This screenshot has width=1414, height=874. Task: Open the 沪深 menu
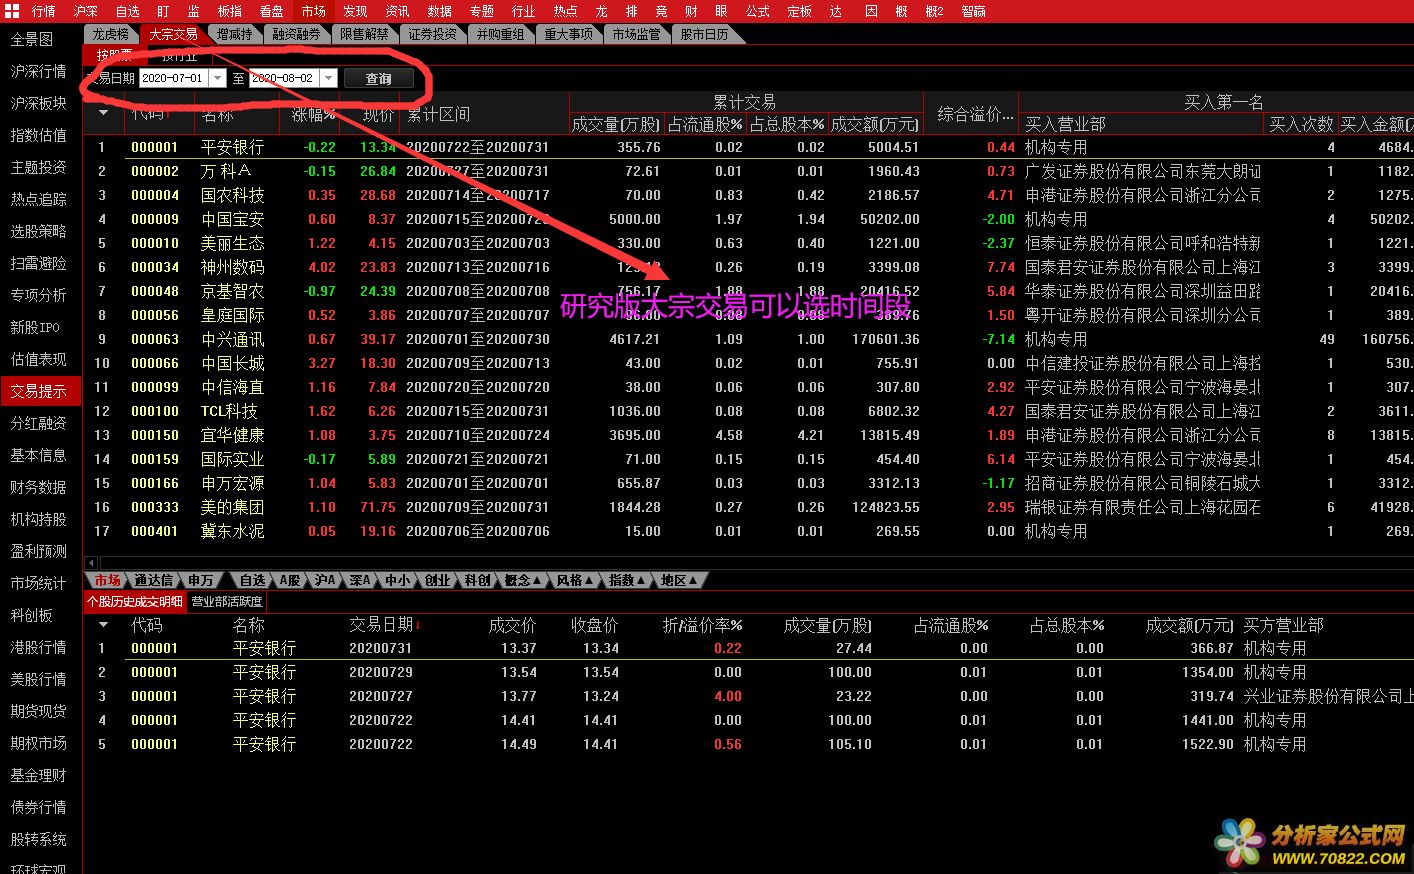86,11
